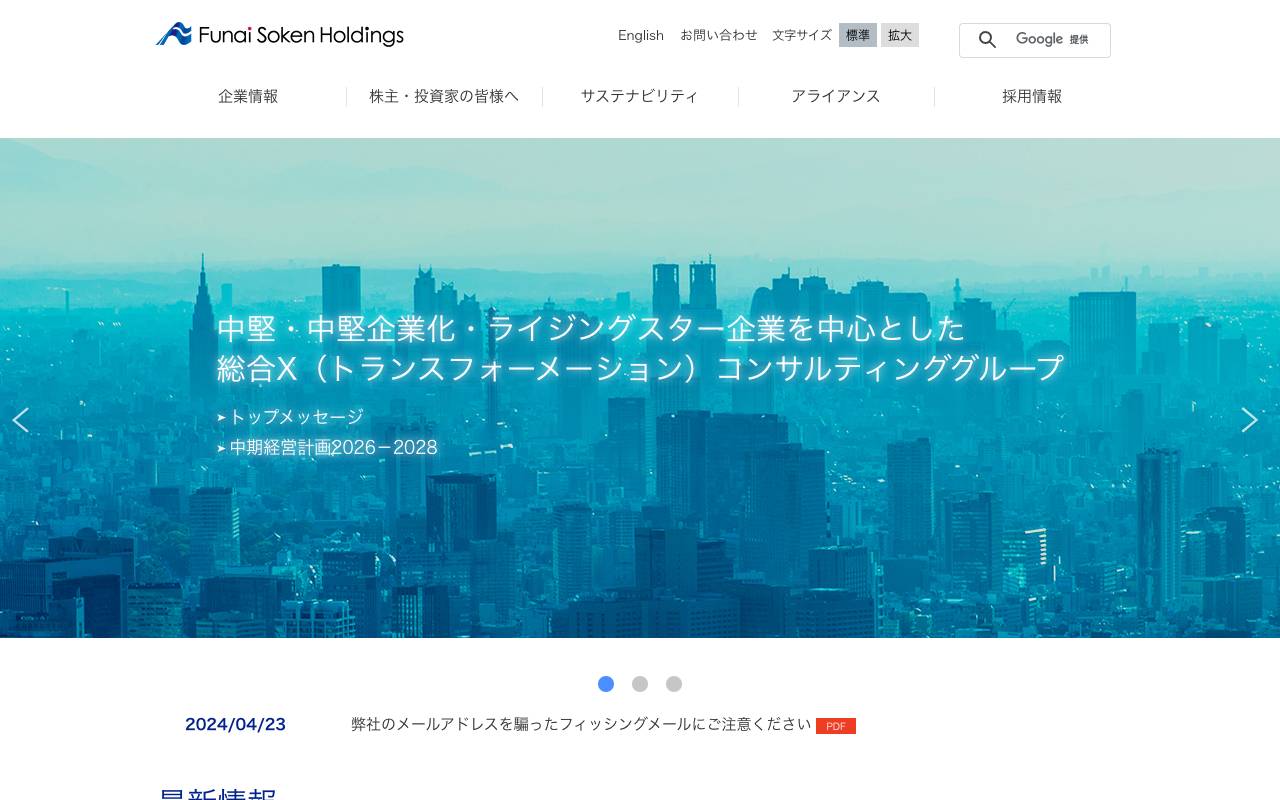This screenshot has height=800, width=1280.
Task: Click the Funai Soken Holdings logo
Action: [279, 34]
